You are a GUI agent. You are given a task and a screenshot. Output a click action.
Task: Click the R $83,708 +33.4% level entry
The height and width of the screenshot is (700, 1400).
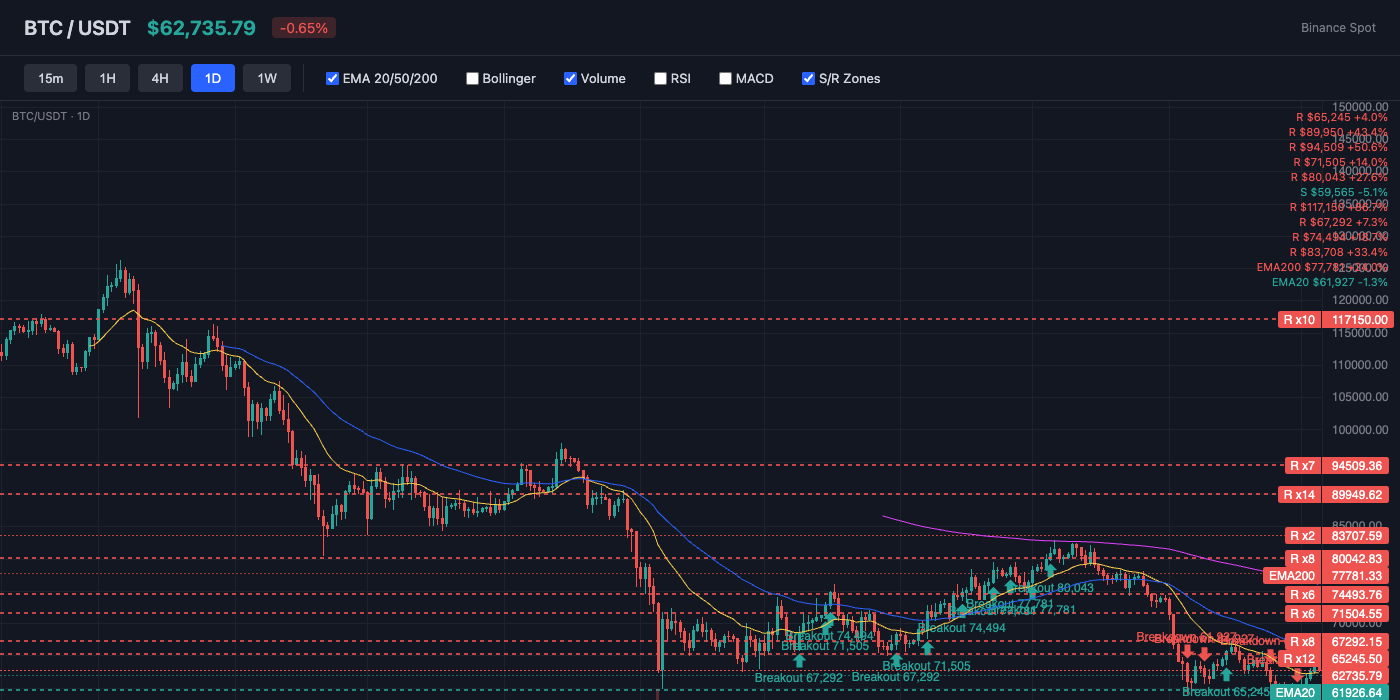pyautogui.click(x=1338, y=252)
